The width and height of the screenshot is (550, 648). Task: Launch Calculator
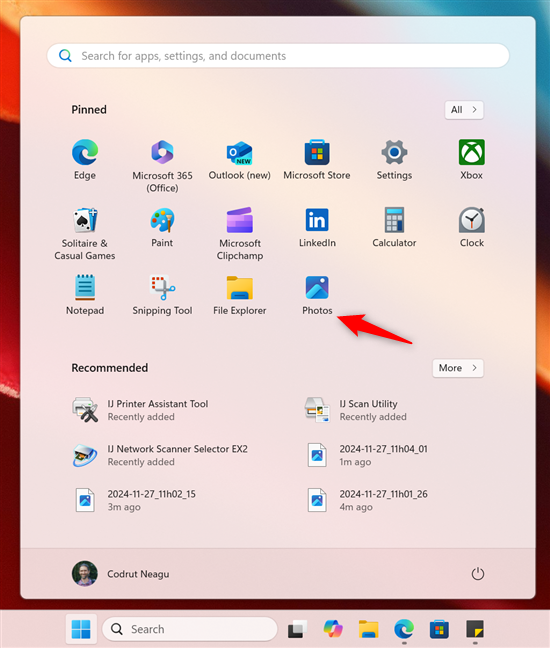[394, 228]
